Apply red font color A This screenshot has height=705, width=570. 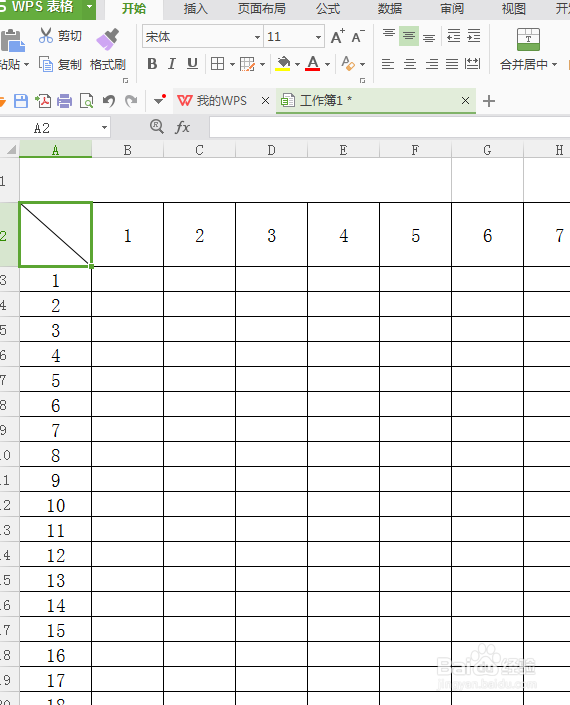(x=313, y=64)
